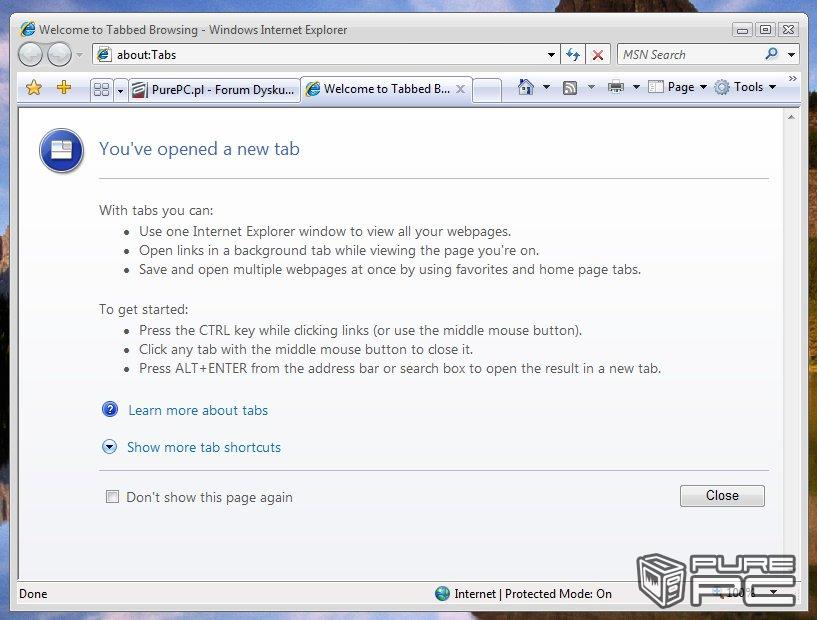Click the tab shortcuts expander arrow icon
This screenshot has height=620, width=817.
[x=109, y=447]
